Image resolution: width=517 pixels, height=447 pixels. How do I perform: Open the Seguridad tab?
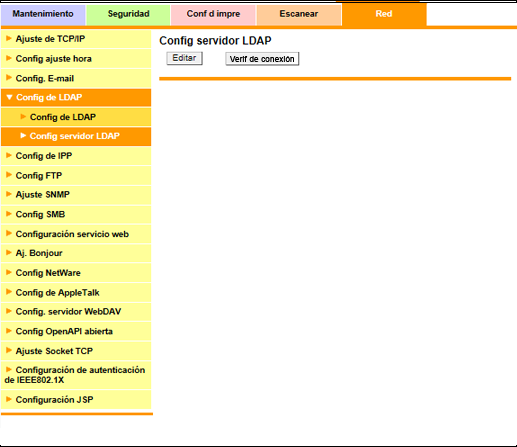128,14
